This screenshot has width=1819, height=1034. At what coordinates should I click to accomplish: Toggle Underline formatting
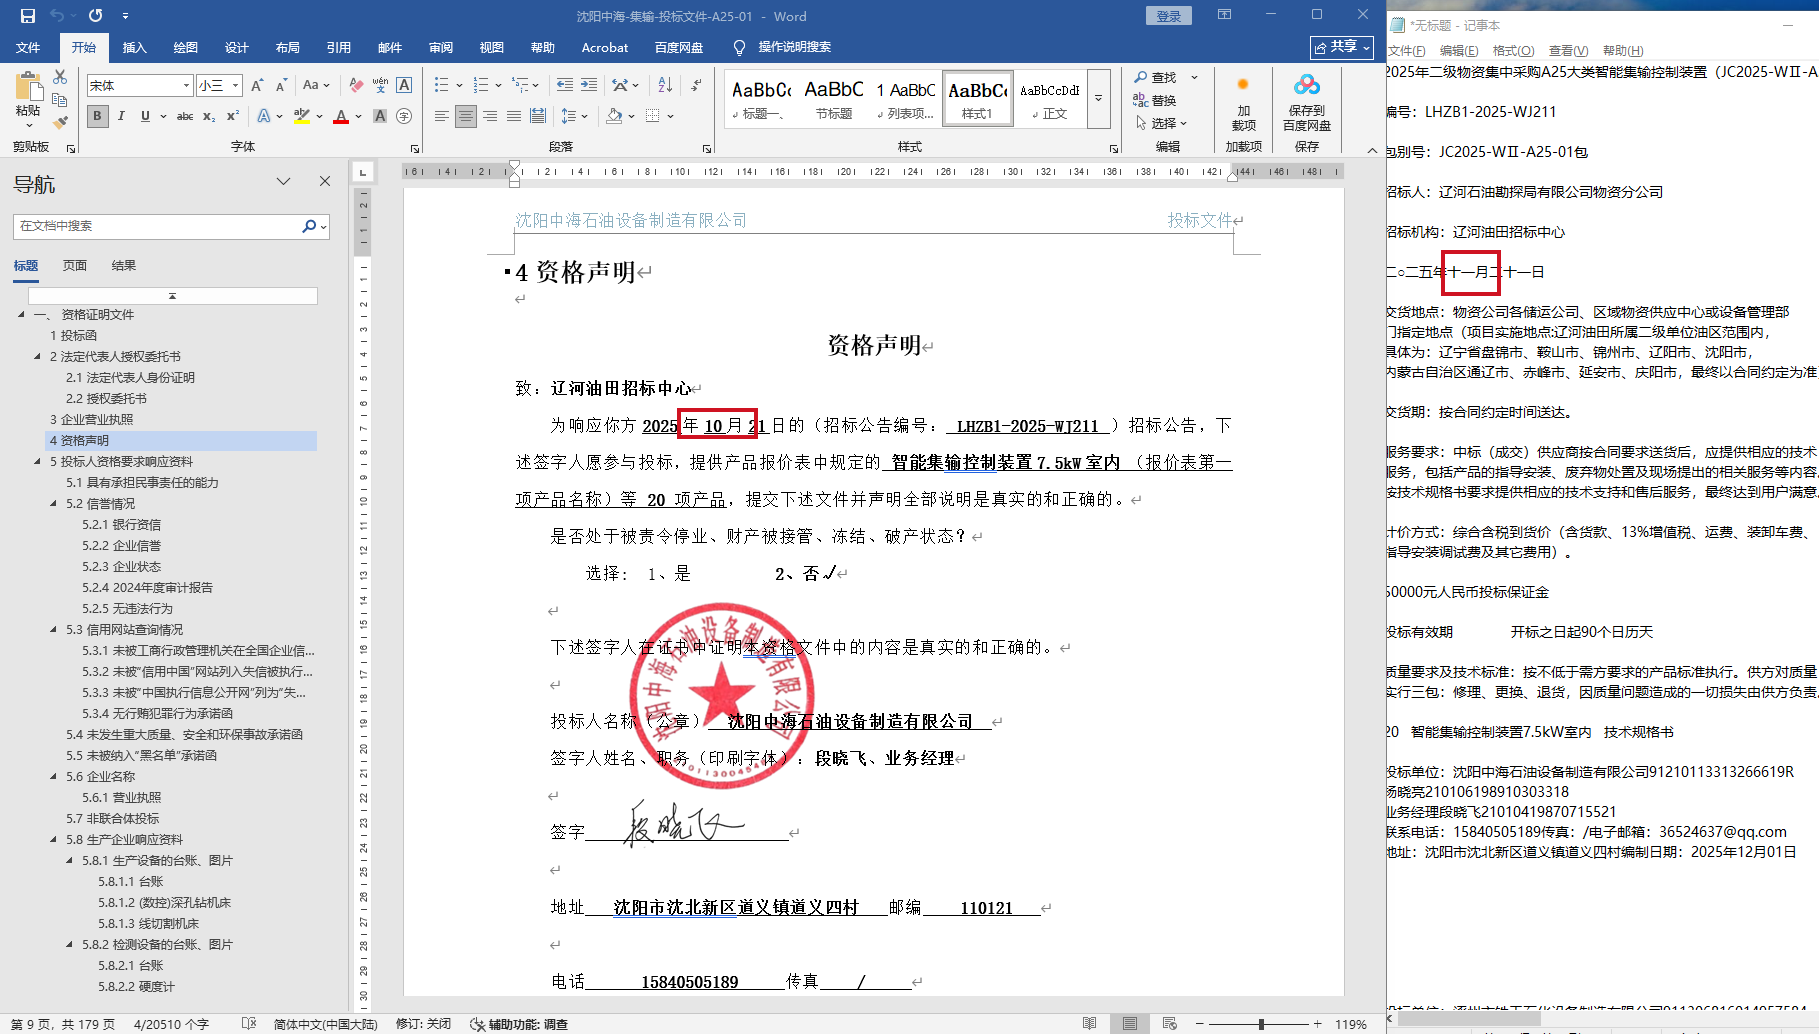[x=145, y=116]
